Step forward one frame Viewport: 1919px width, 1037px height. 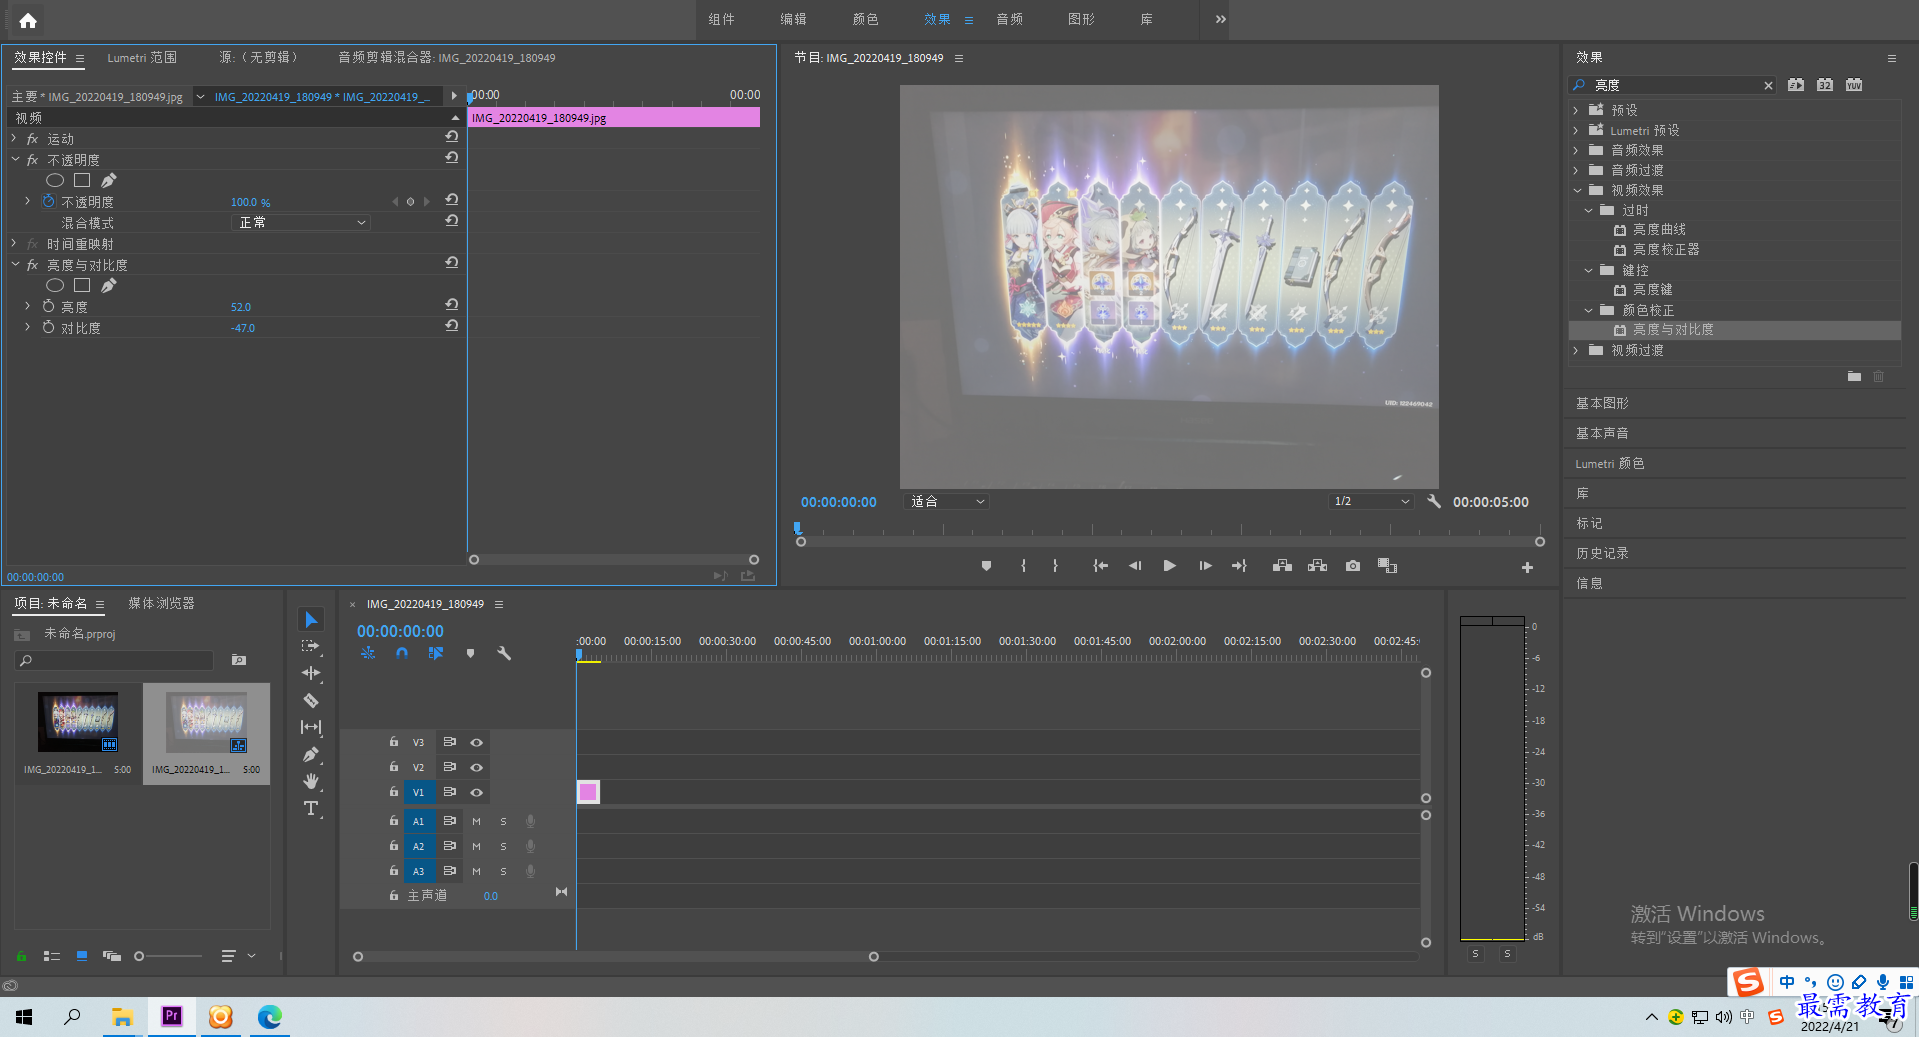coord(1205,566)
